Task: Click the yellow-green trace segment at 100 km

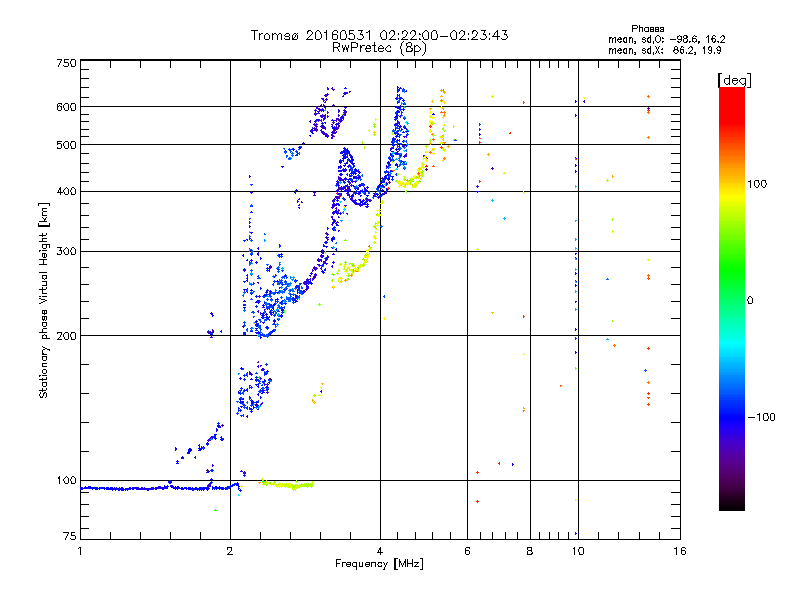Action: point(286,484)
